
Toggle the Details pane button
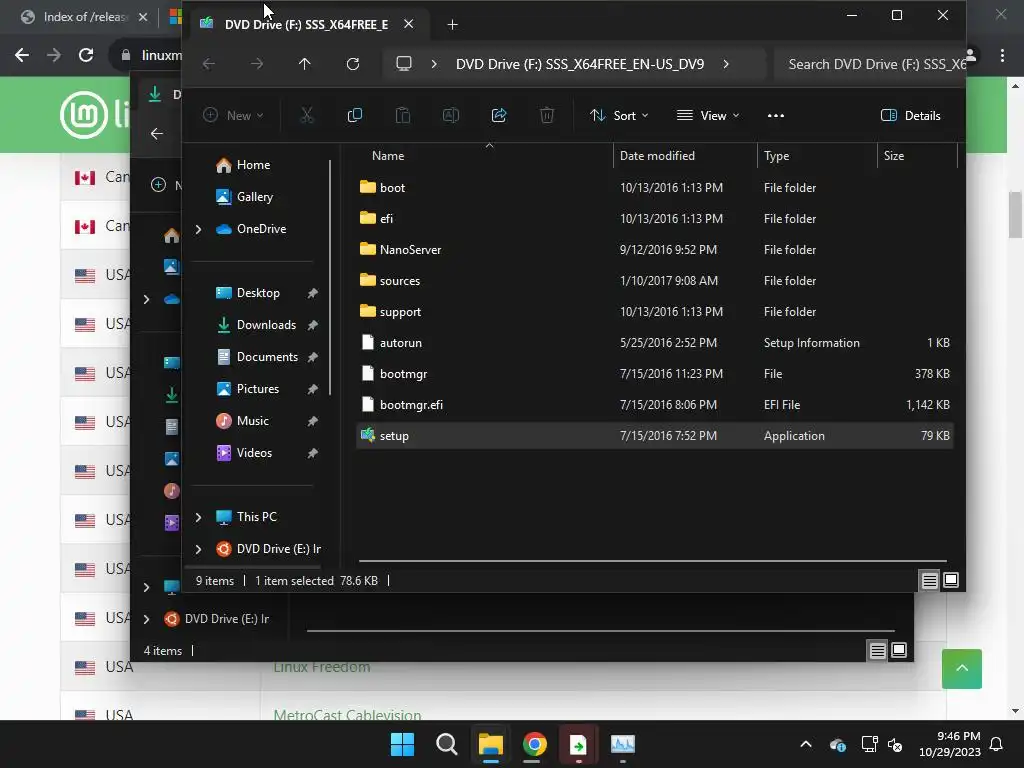910,116
